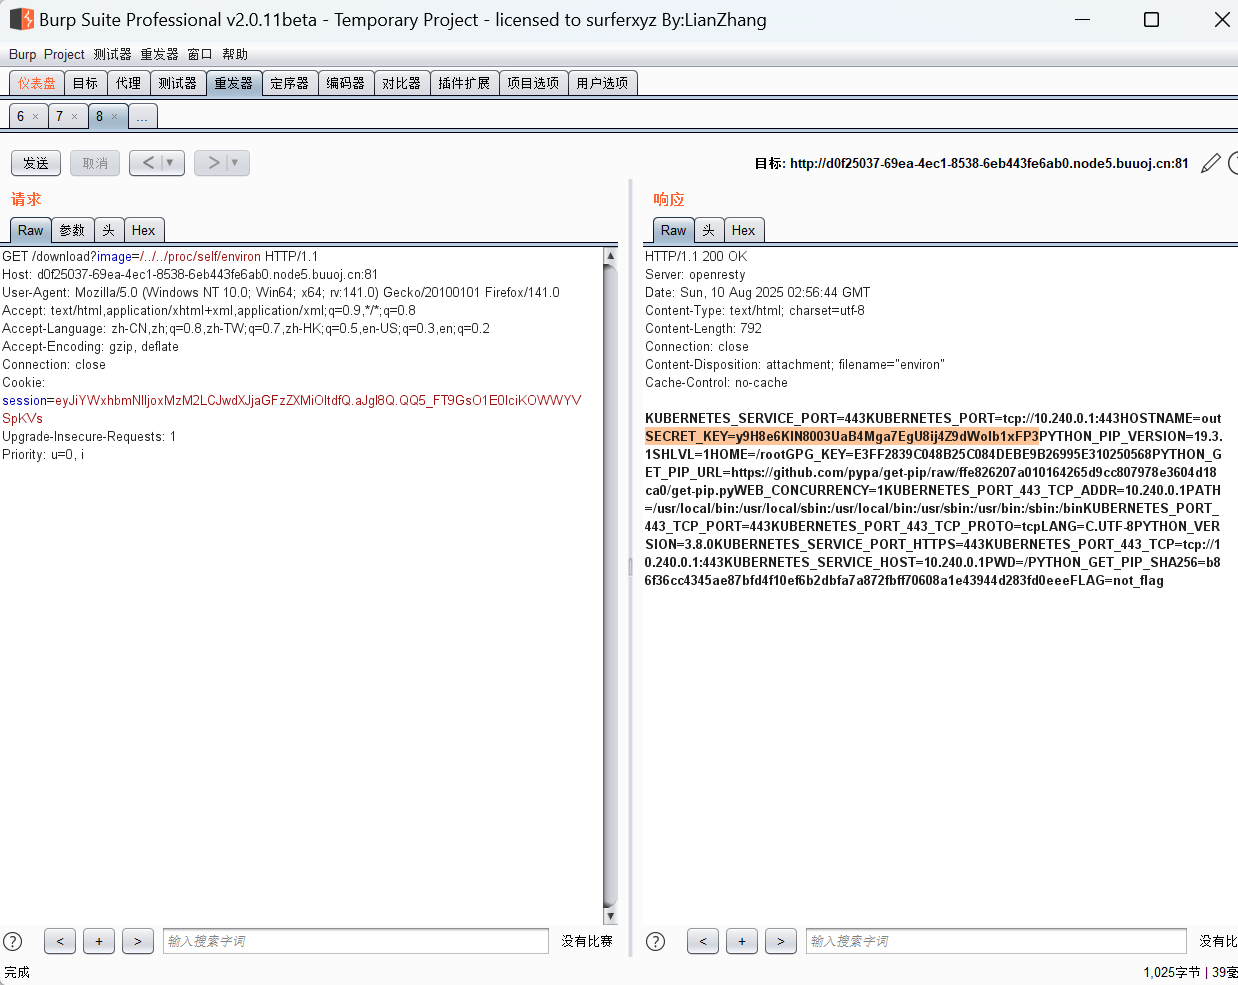Viewport: 1238px width, 985px height.
Task: Switch to 编码器 decoder tab
Action: (346, 83)
